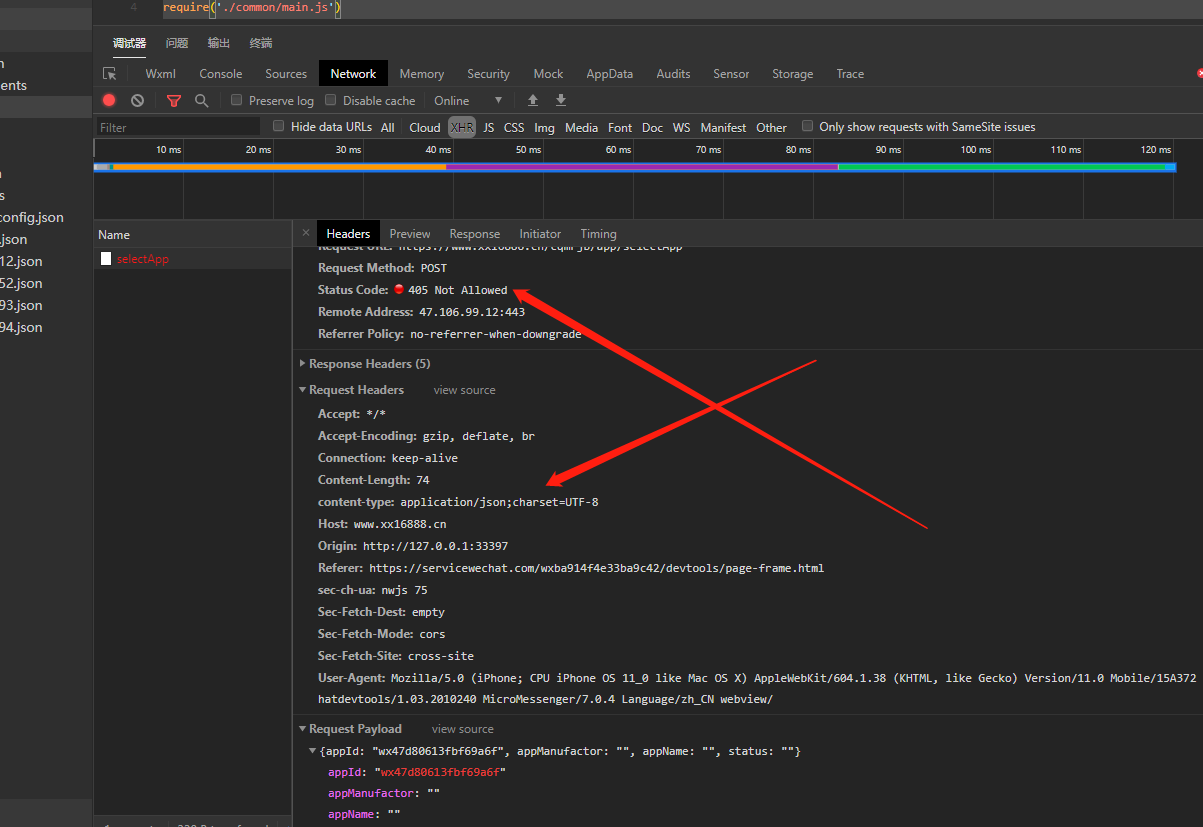This screenshot has width=1203, height=827.
Task: Select the Network panel tab
Action: click(x=353, y=74)
